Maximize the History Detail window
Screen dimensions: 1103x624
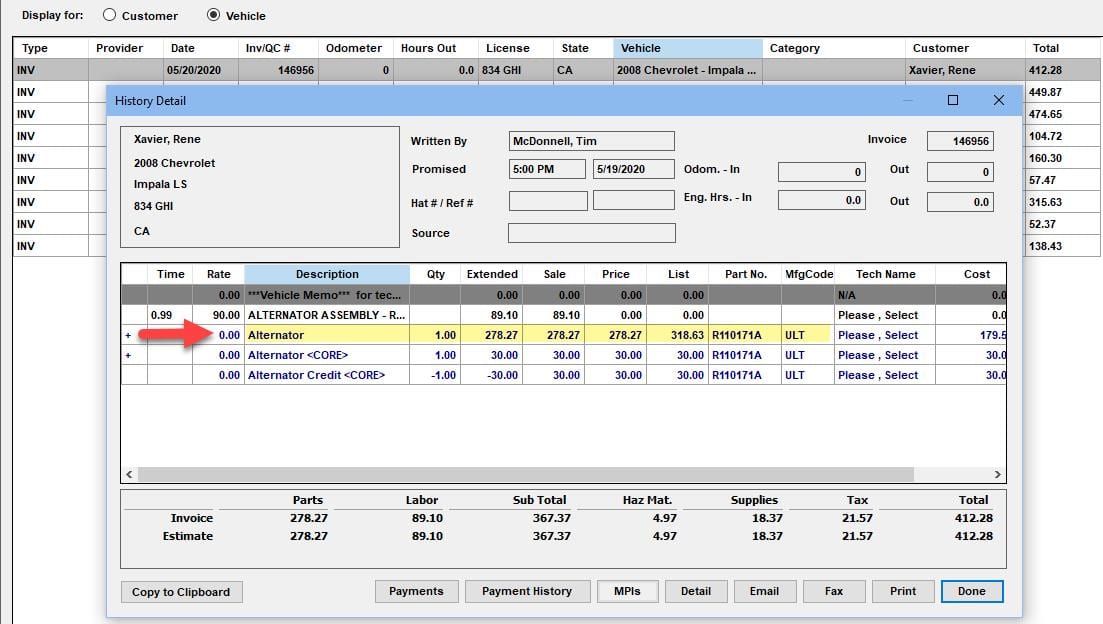tap(952, 100)
